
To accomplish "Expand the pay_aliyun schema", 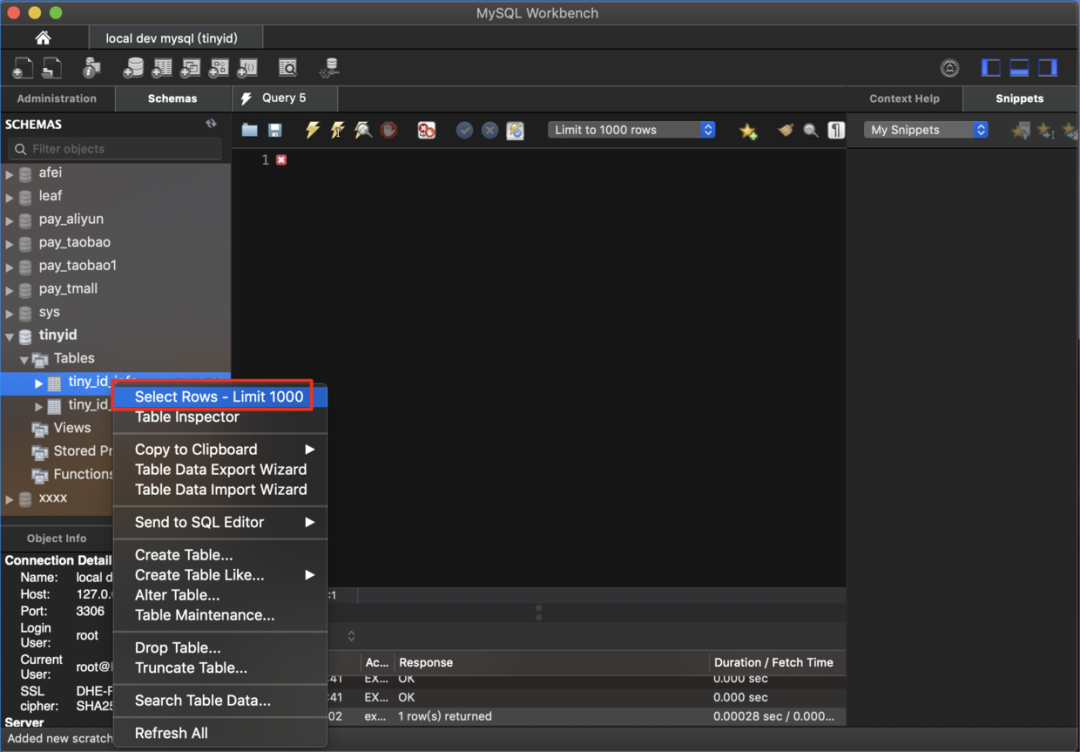I will (9, 221).
